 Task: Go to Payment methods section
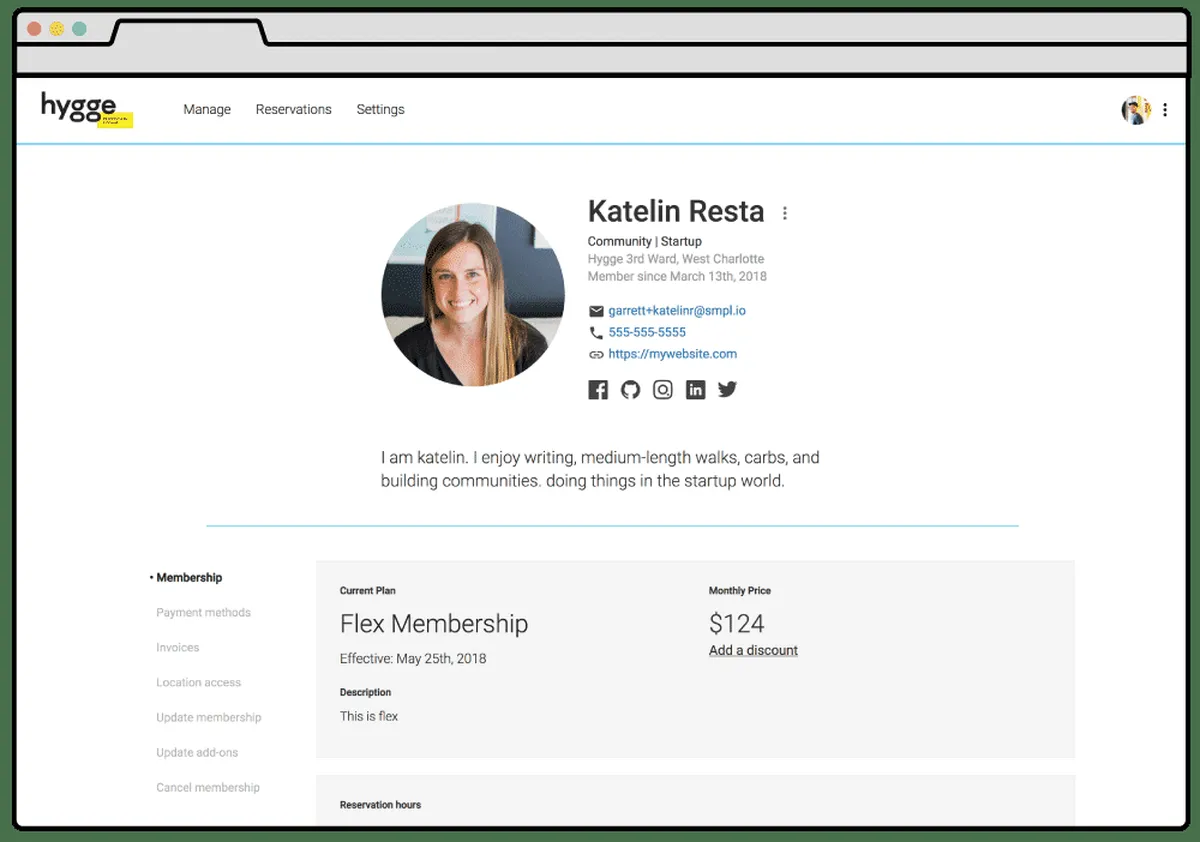[203, 613]
